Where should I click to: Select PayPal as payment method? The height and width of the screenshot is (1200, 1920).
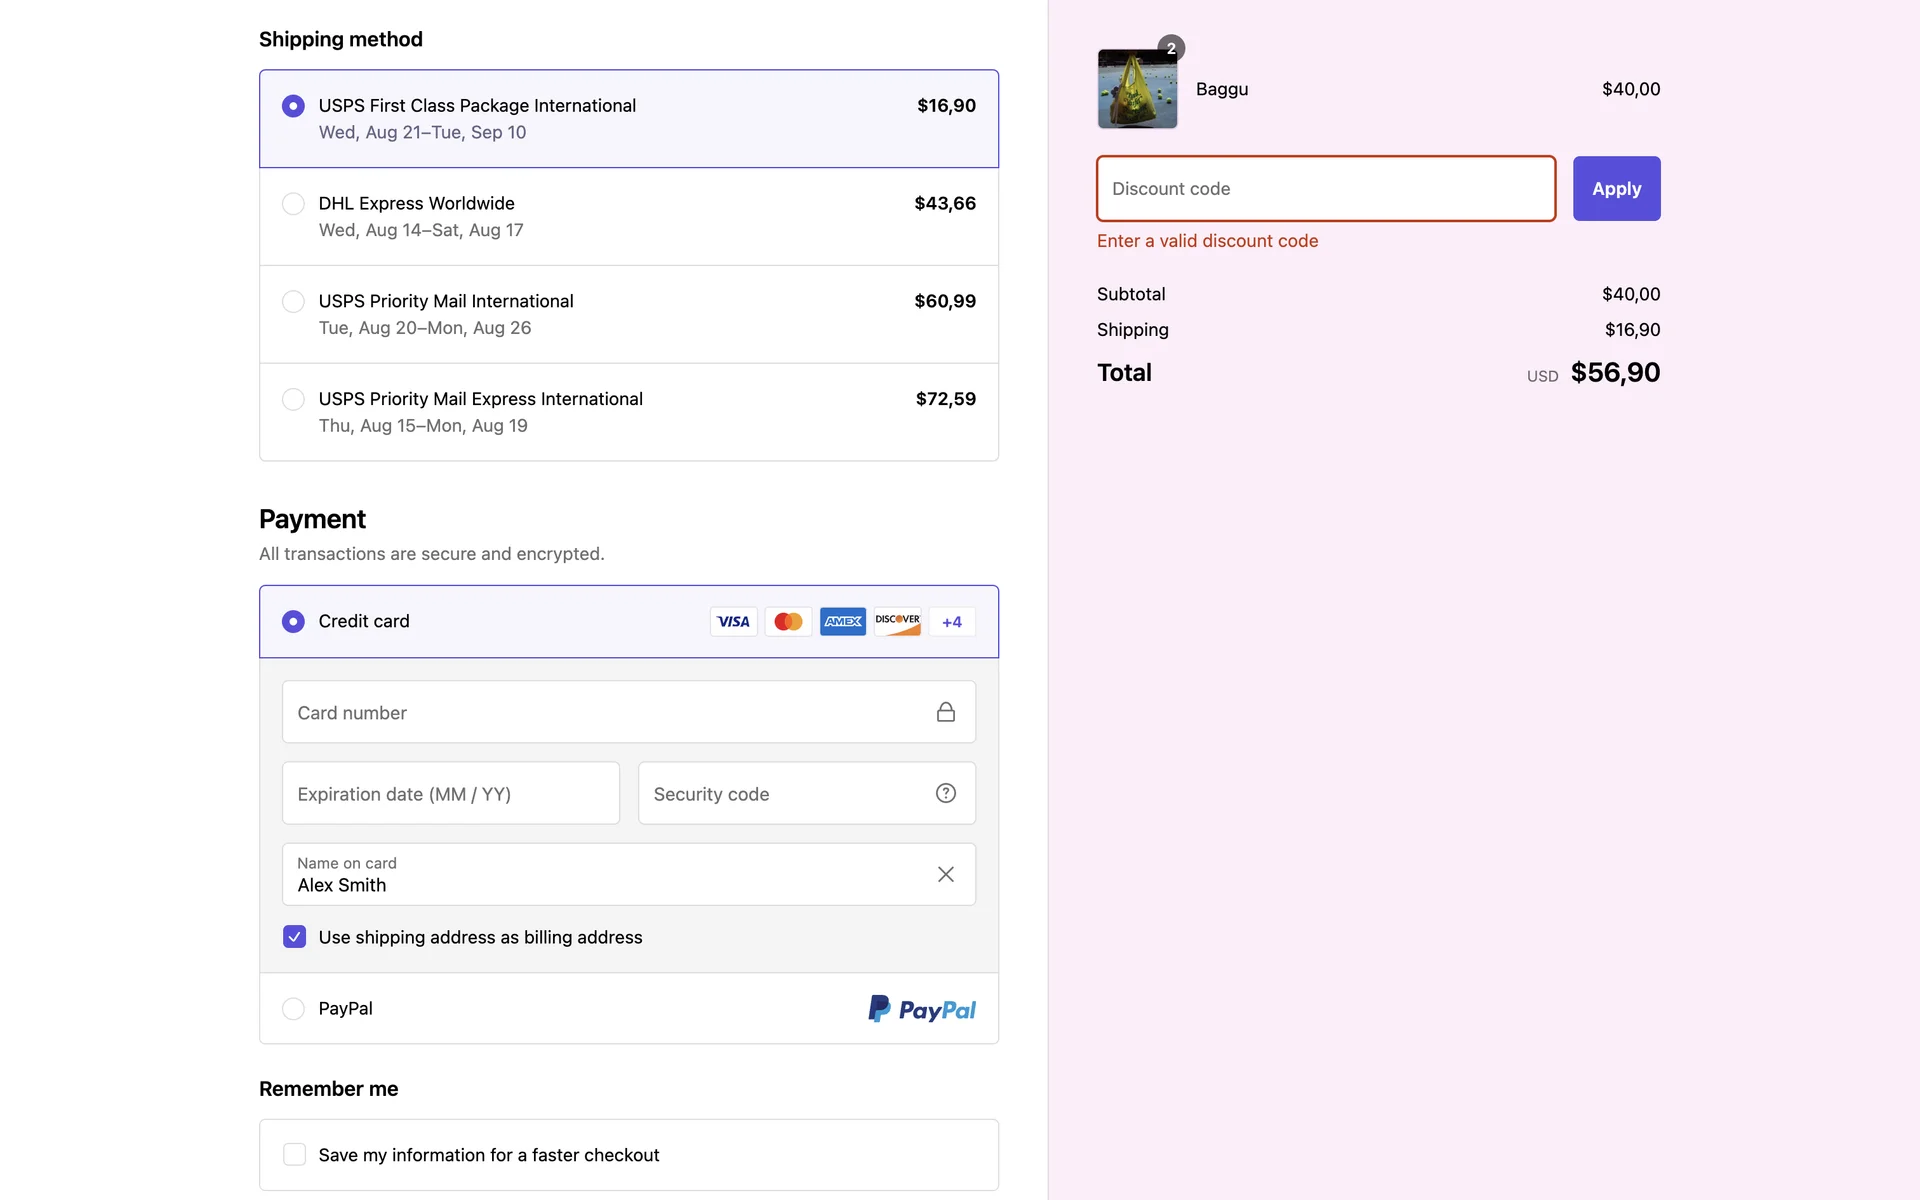pos(293,1009)
